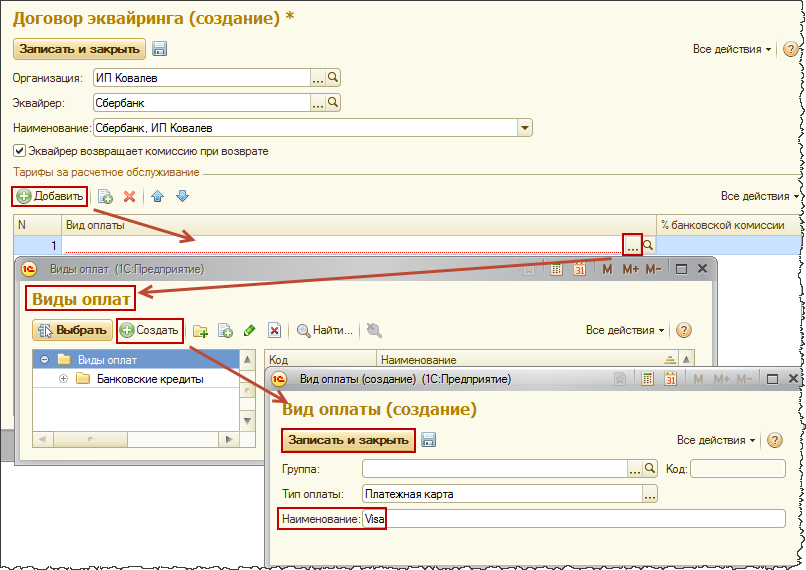The width and height of the screenshot is (806, 570).
Task: Open help in the Вид оплаты (создание) window
Action: click(775, 440)
